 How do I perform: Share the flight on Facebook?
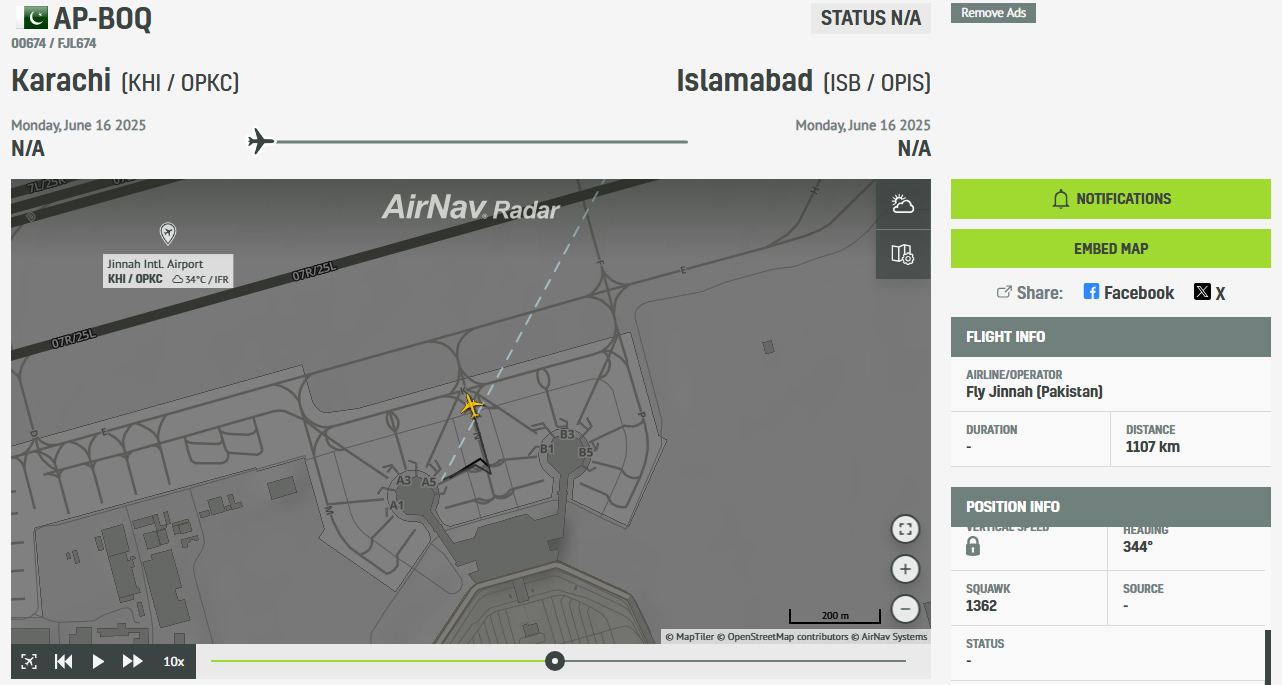(x=1129, y=292)
